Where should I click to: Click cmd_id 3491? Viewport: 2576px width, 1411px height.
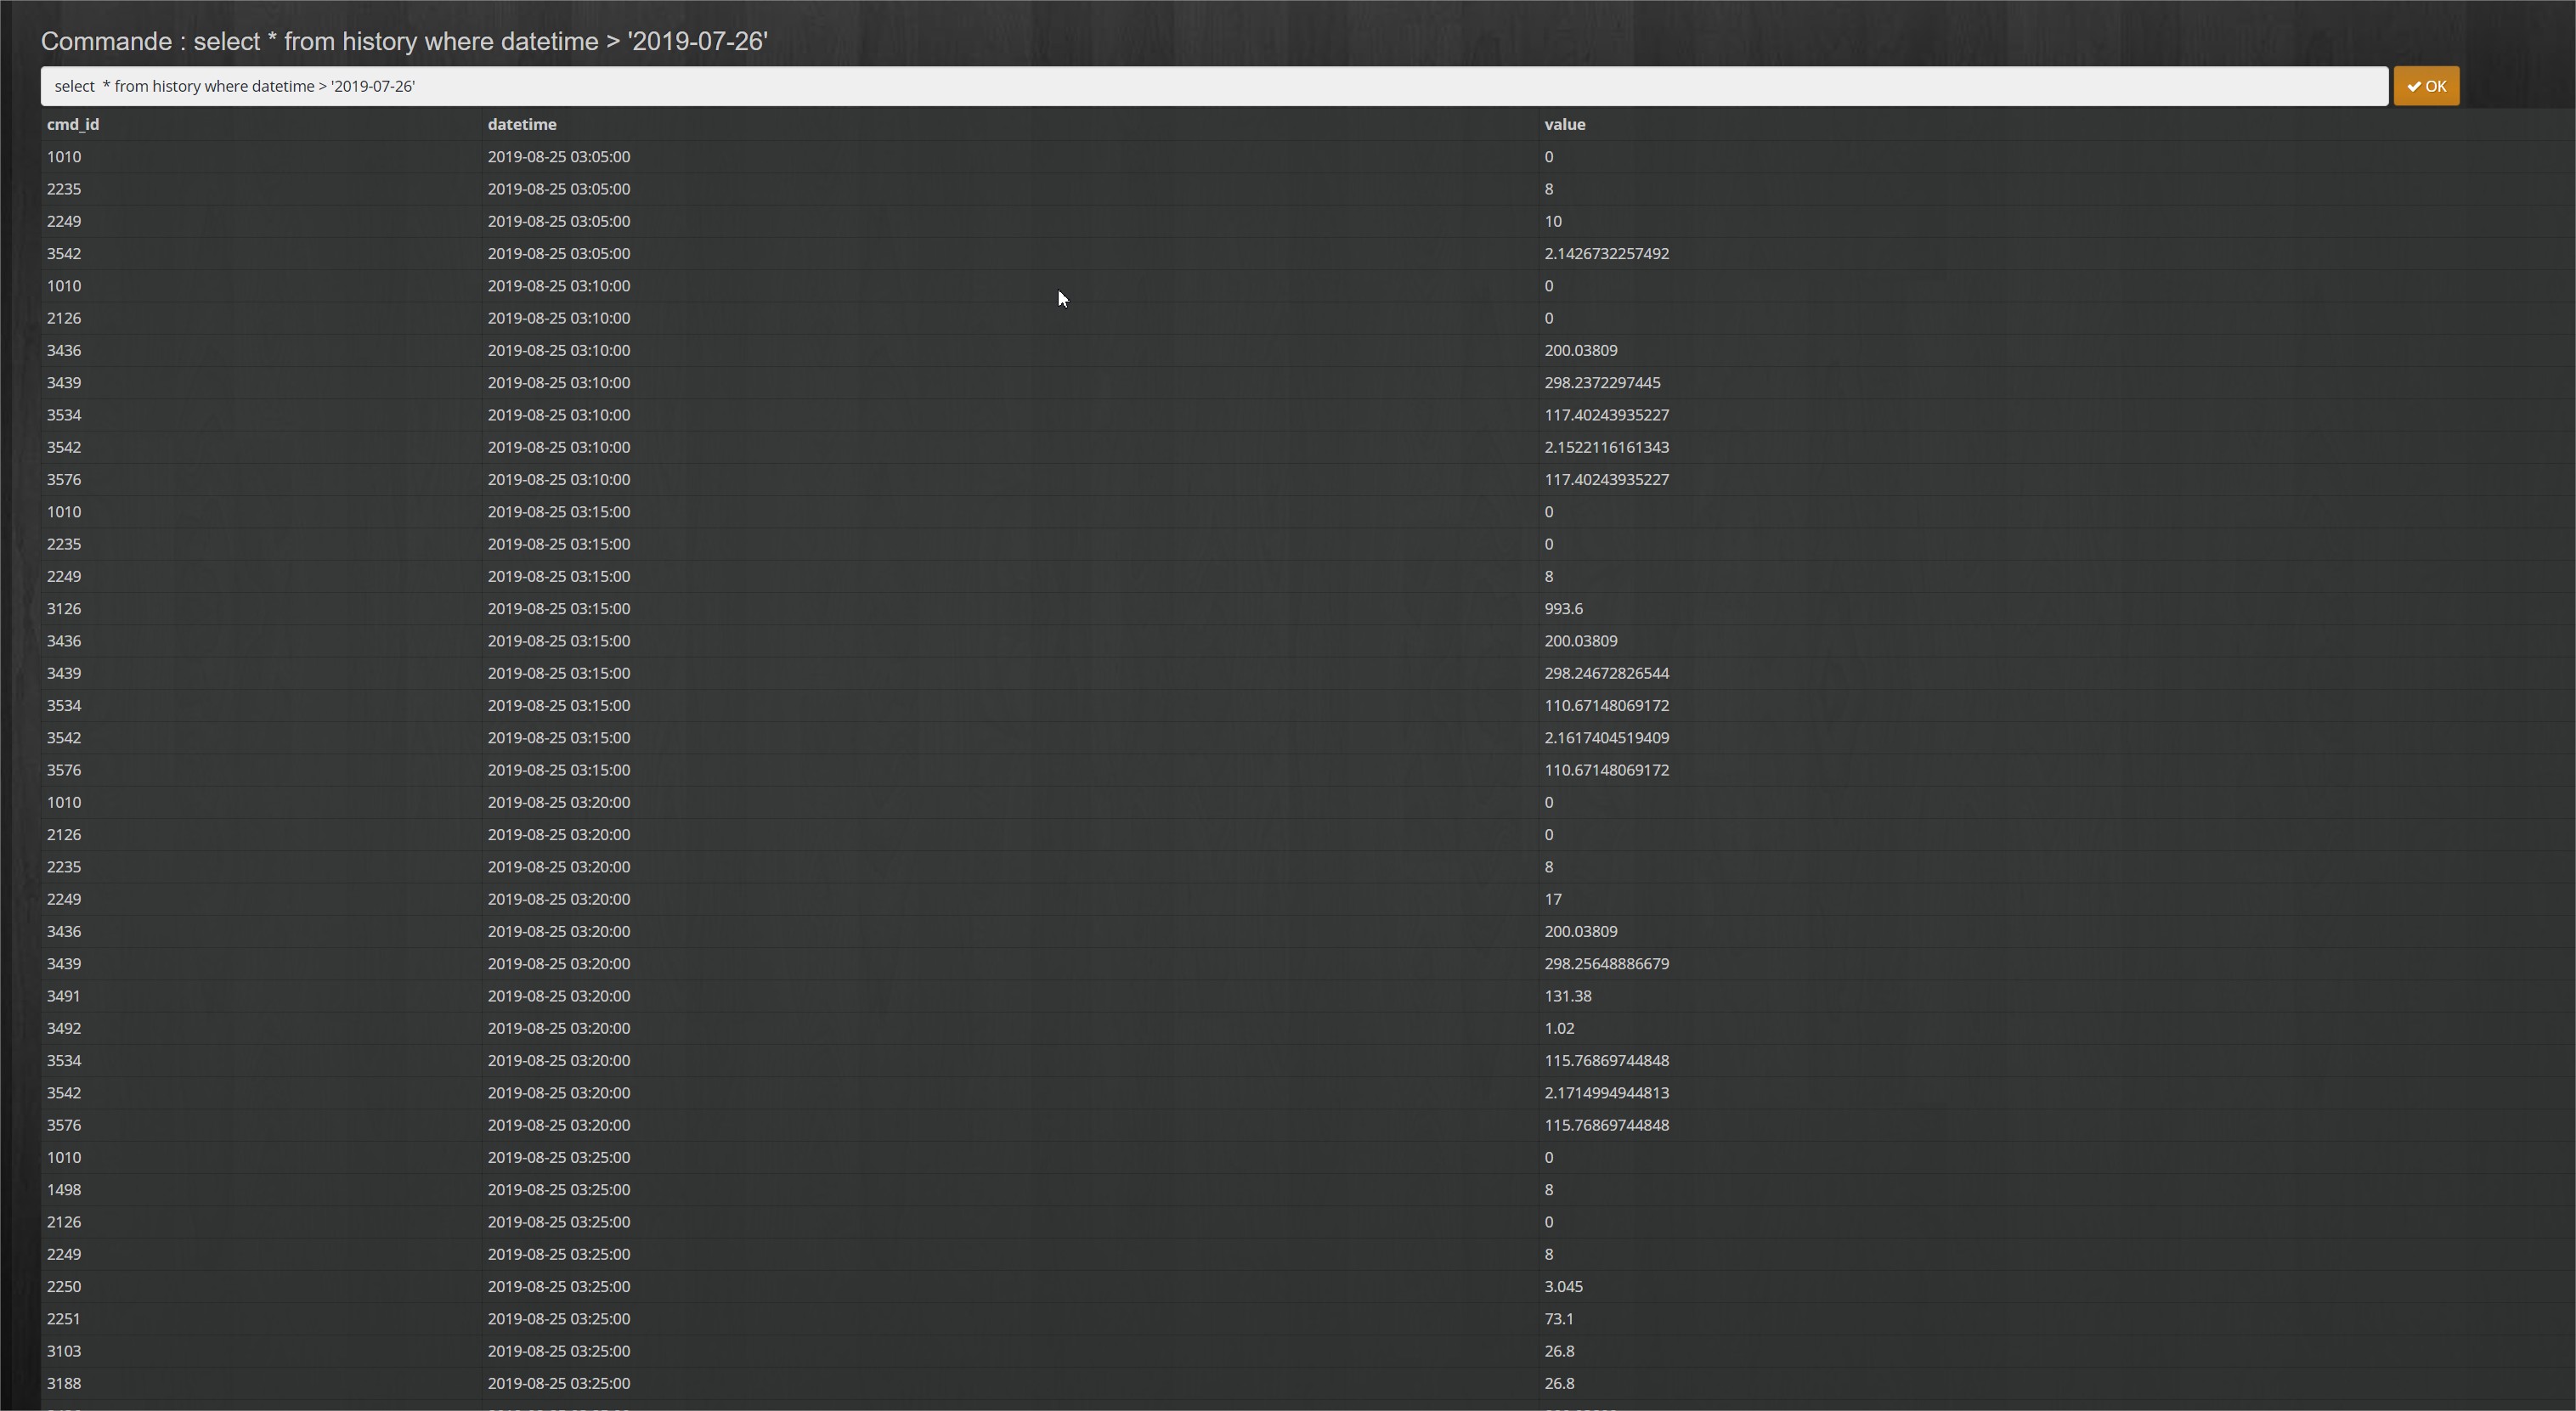click(x=63, y=996)
